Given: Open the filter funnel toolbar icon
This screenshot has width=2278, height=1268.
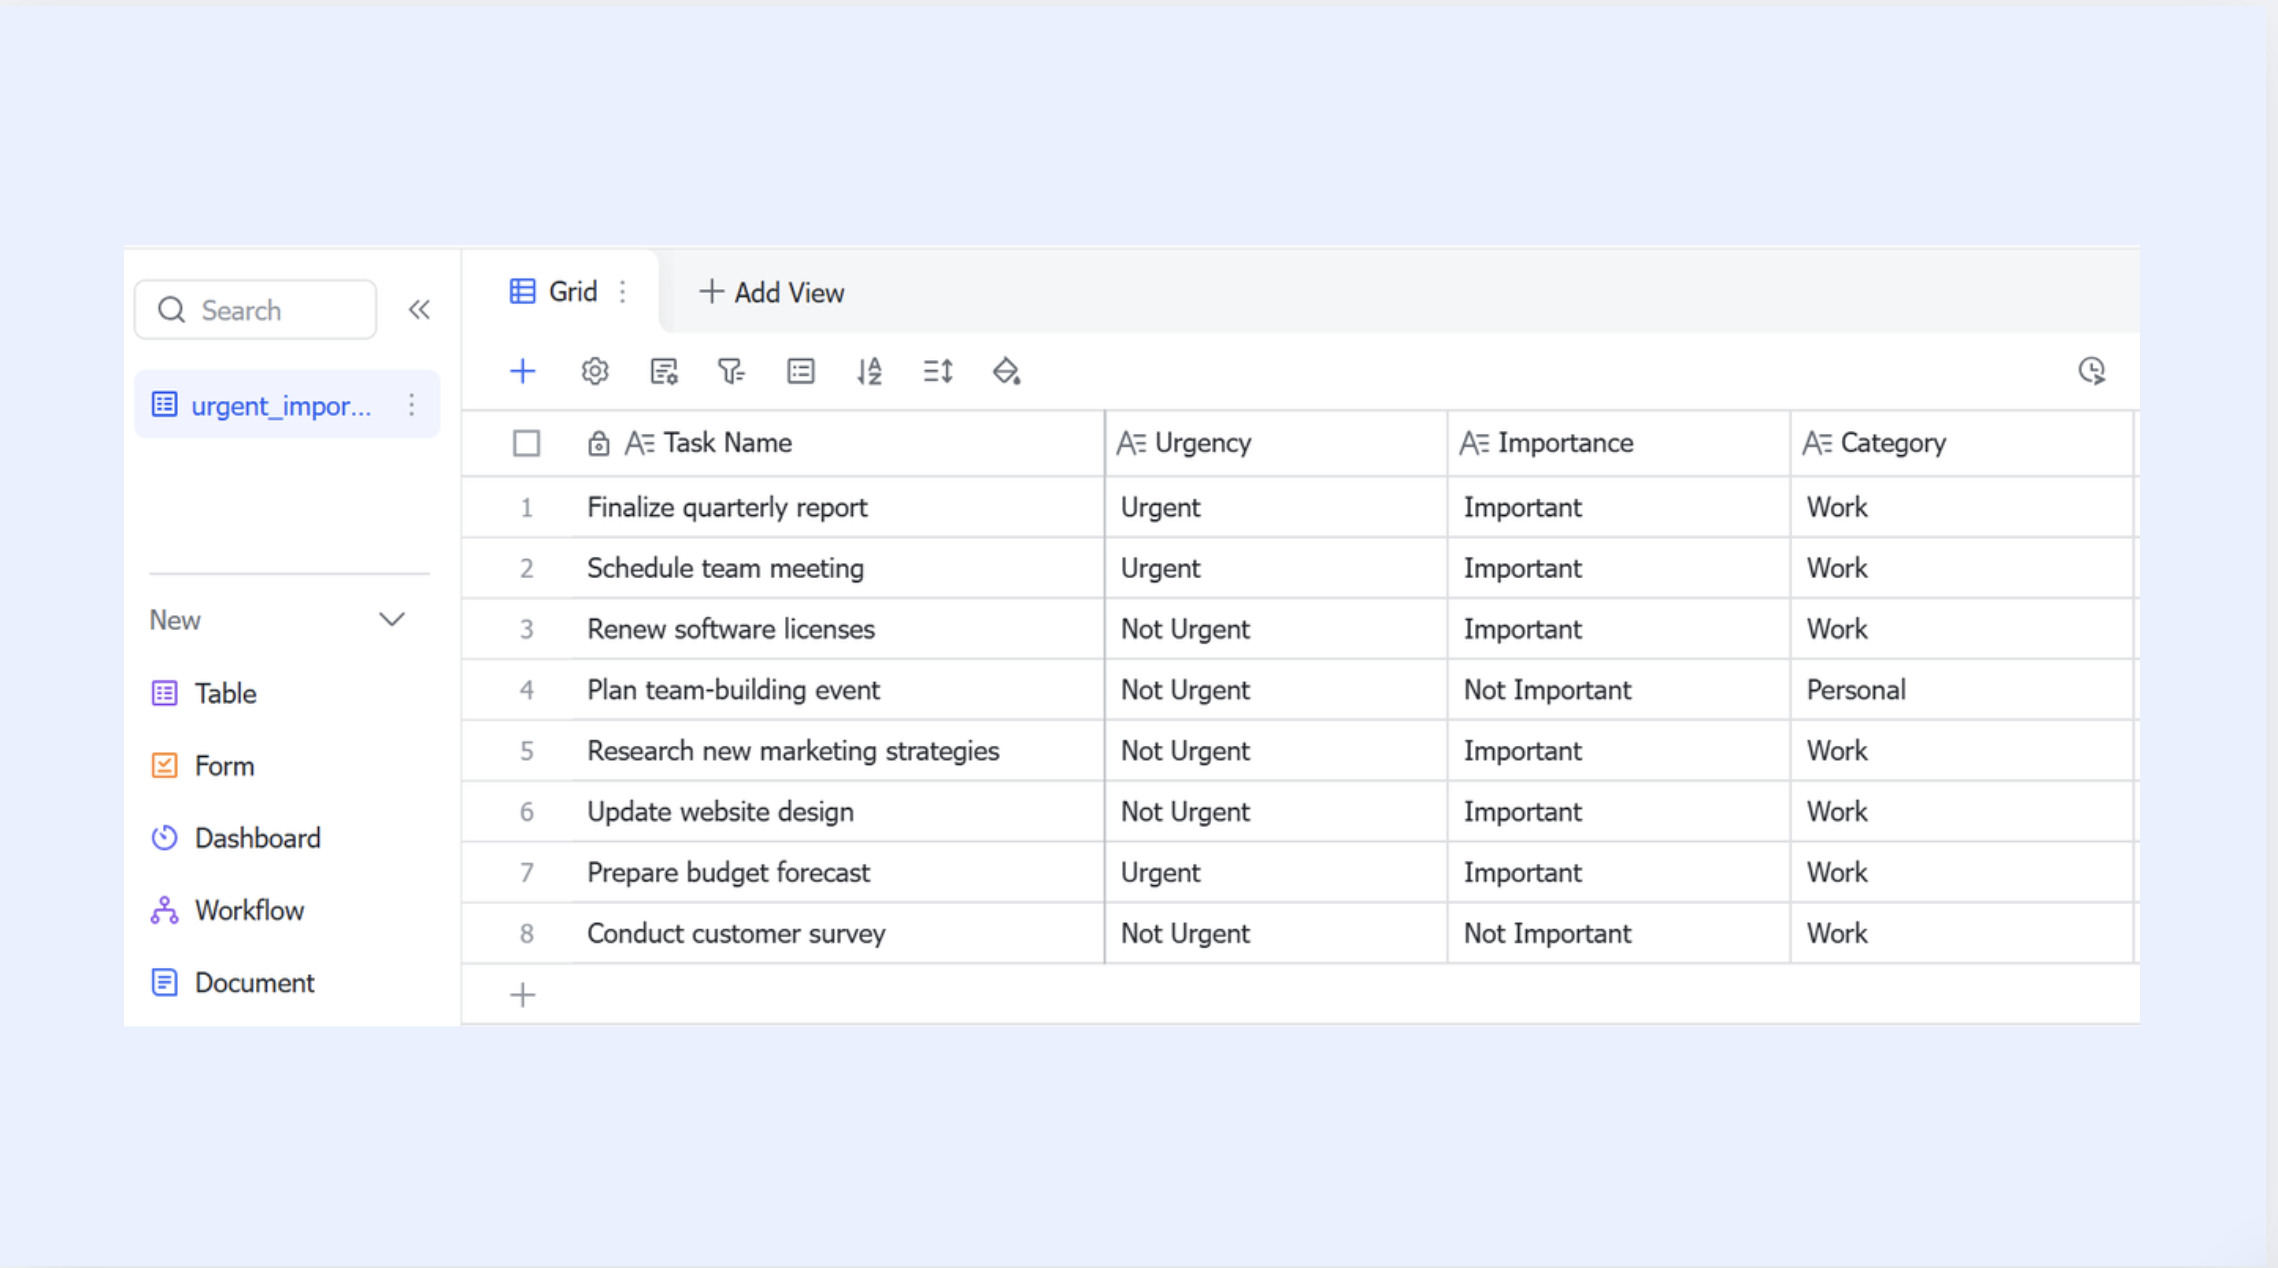Looking at the screenshot, I should click(x=732, y=372).
